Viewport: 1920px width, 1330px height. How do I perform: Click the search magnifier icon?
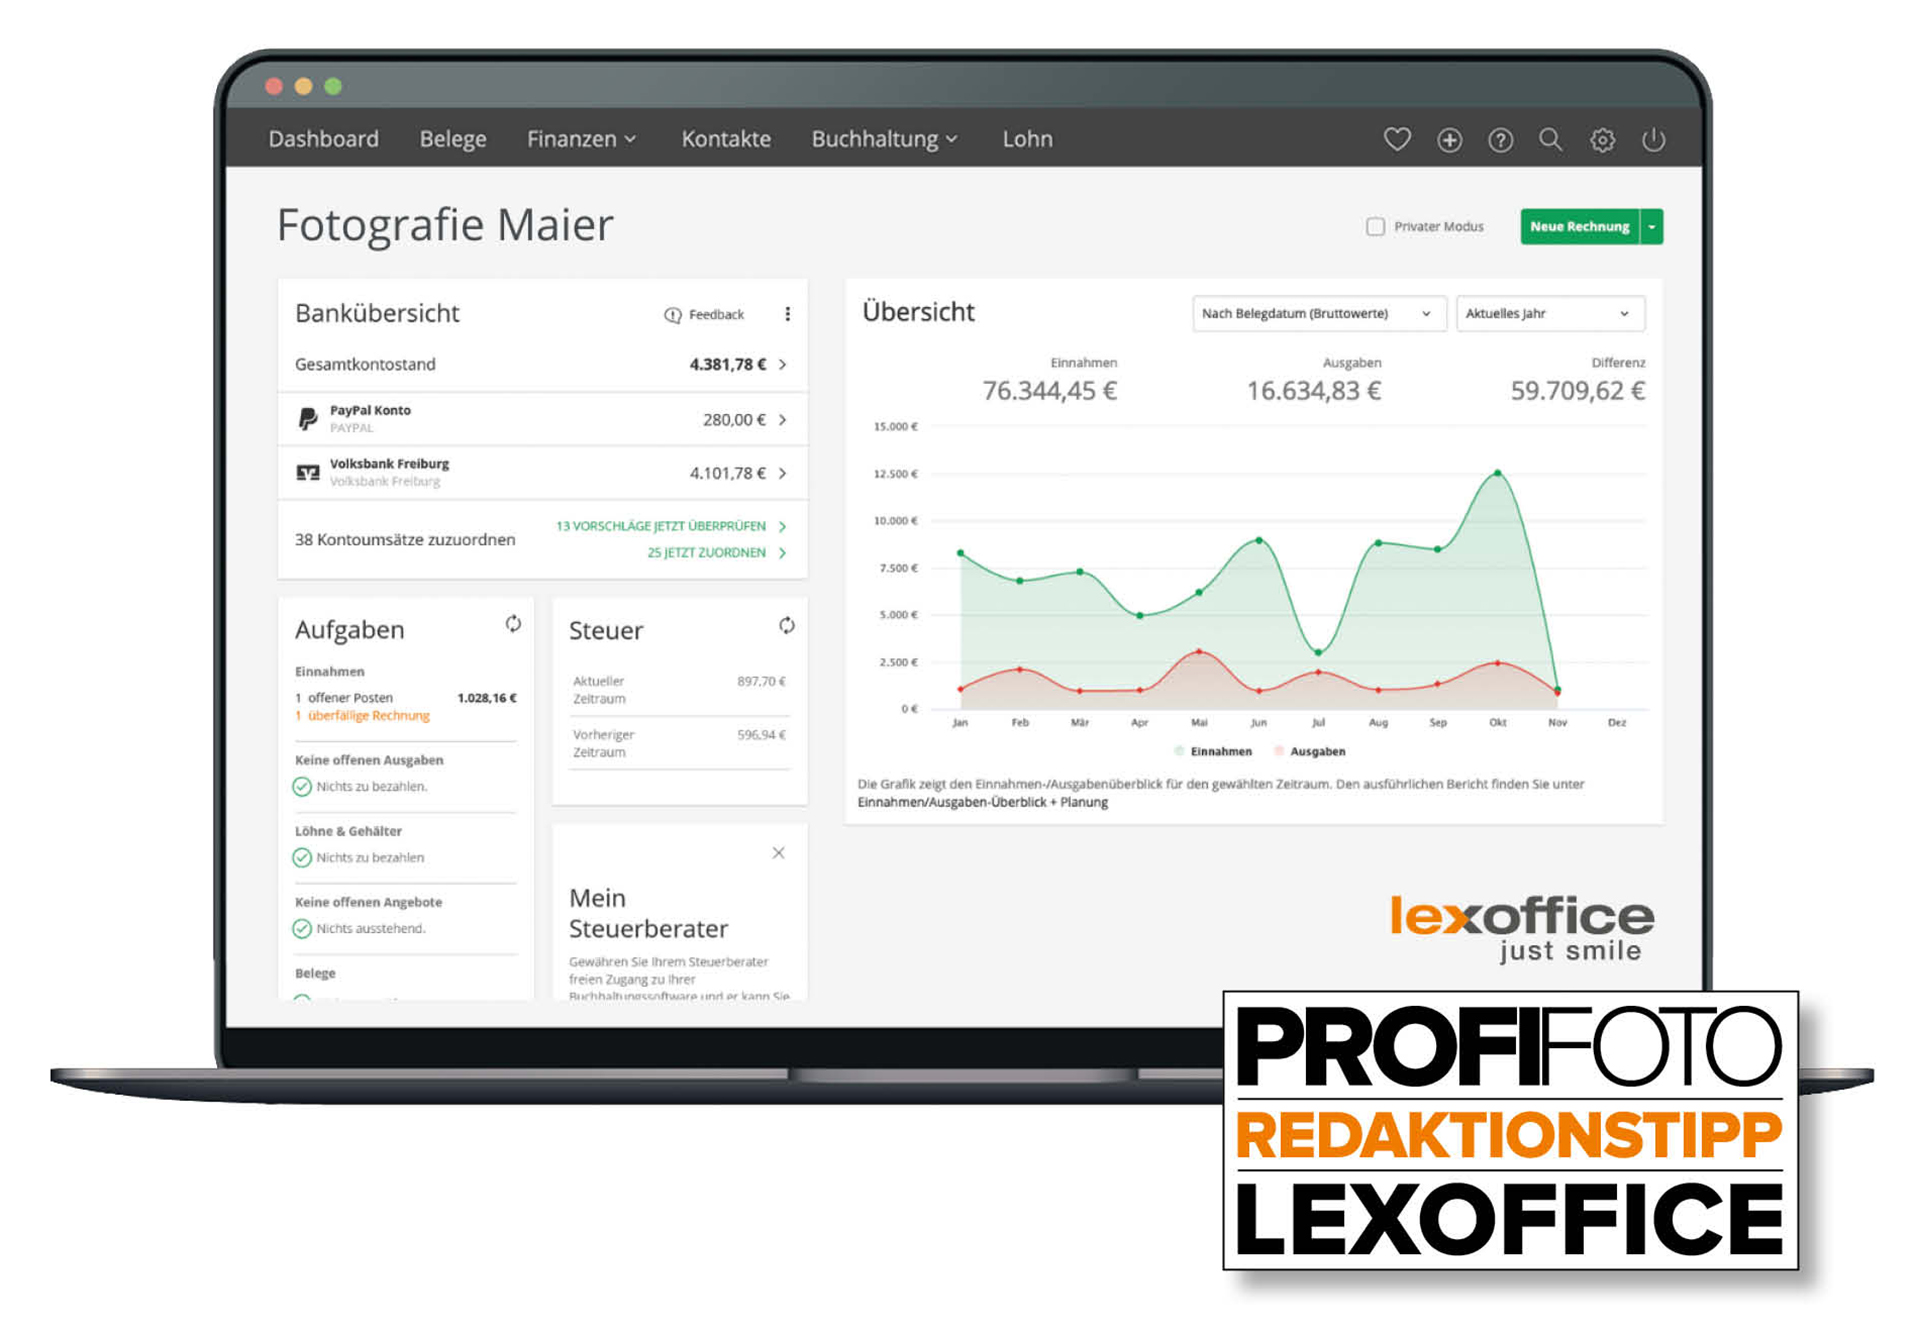1550,139
